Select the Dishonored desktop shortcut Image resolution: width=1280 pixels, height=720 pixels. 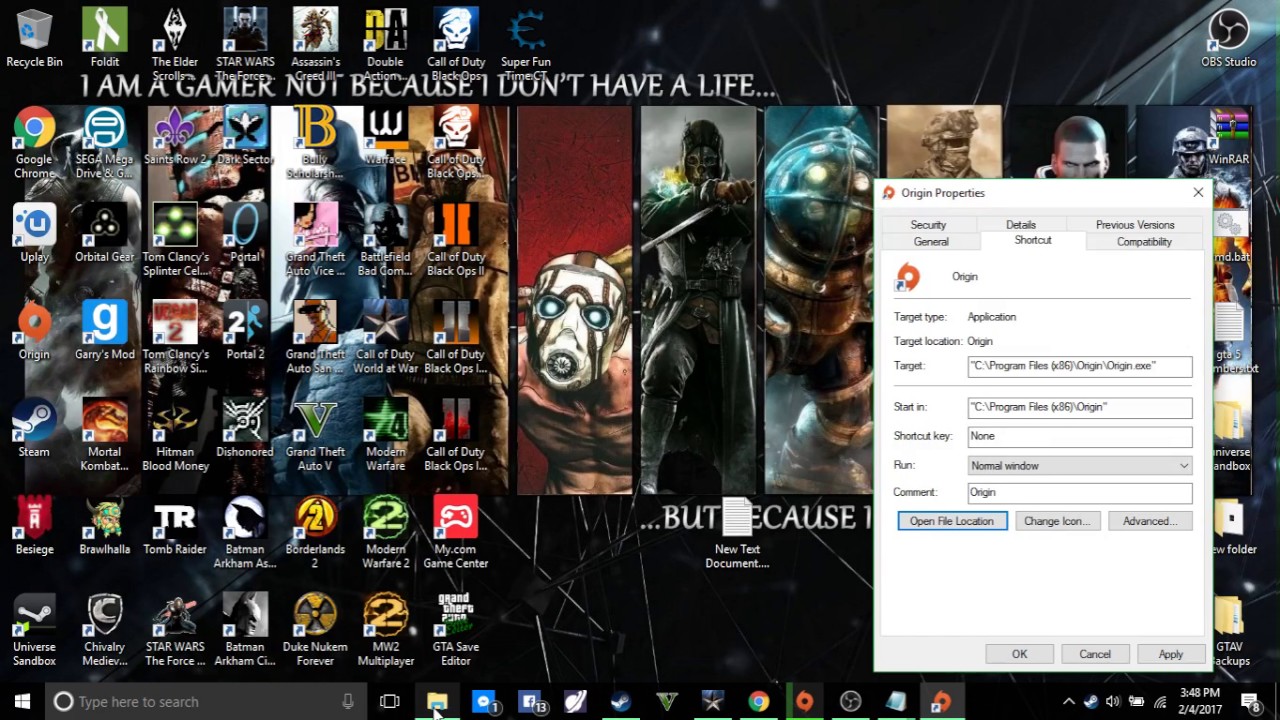(x=245, y=430)
